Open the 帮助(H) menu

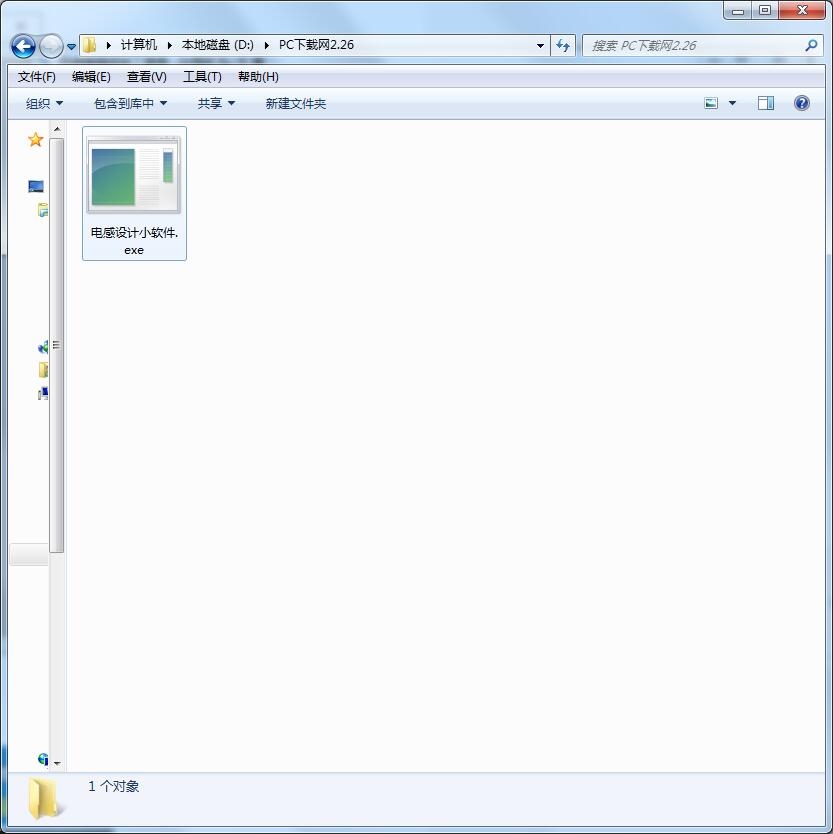258,77
